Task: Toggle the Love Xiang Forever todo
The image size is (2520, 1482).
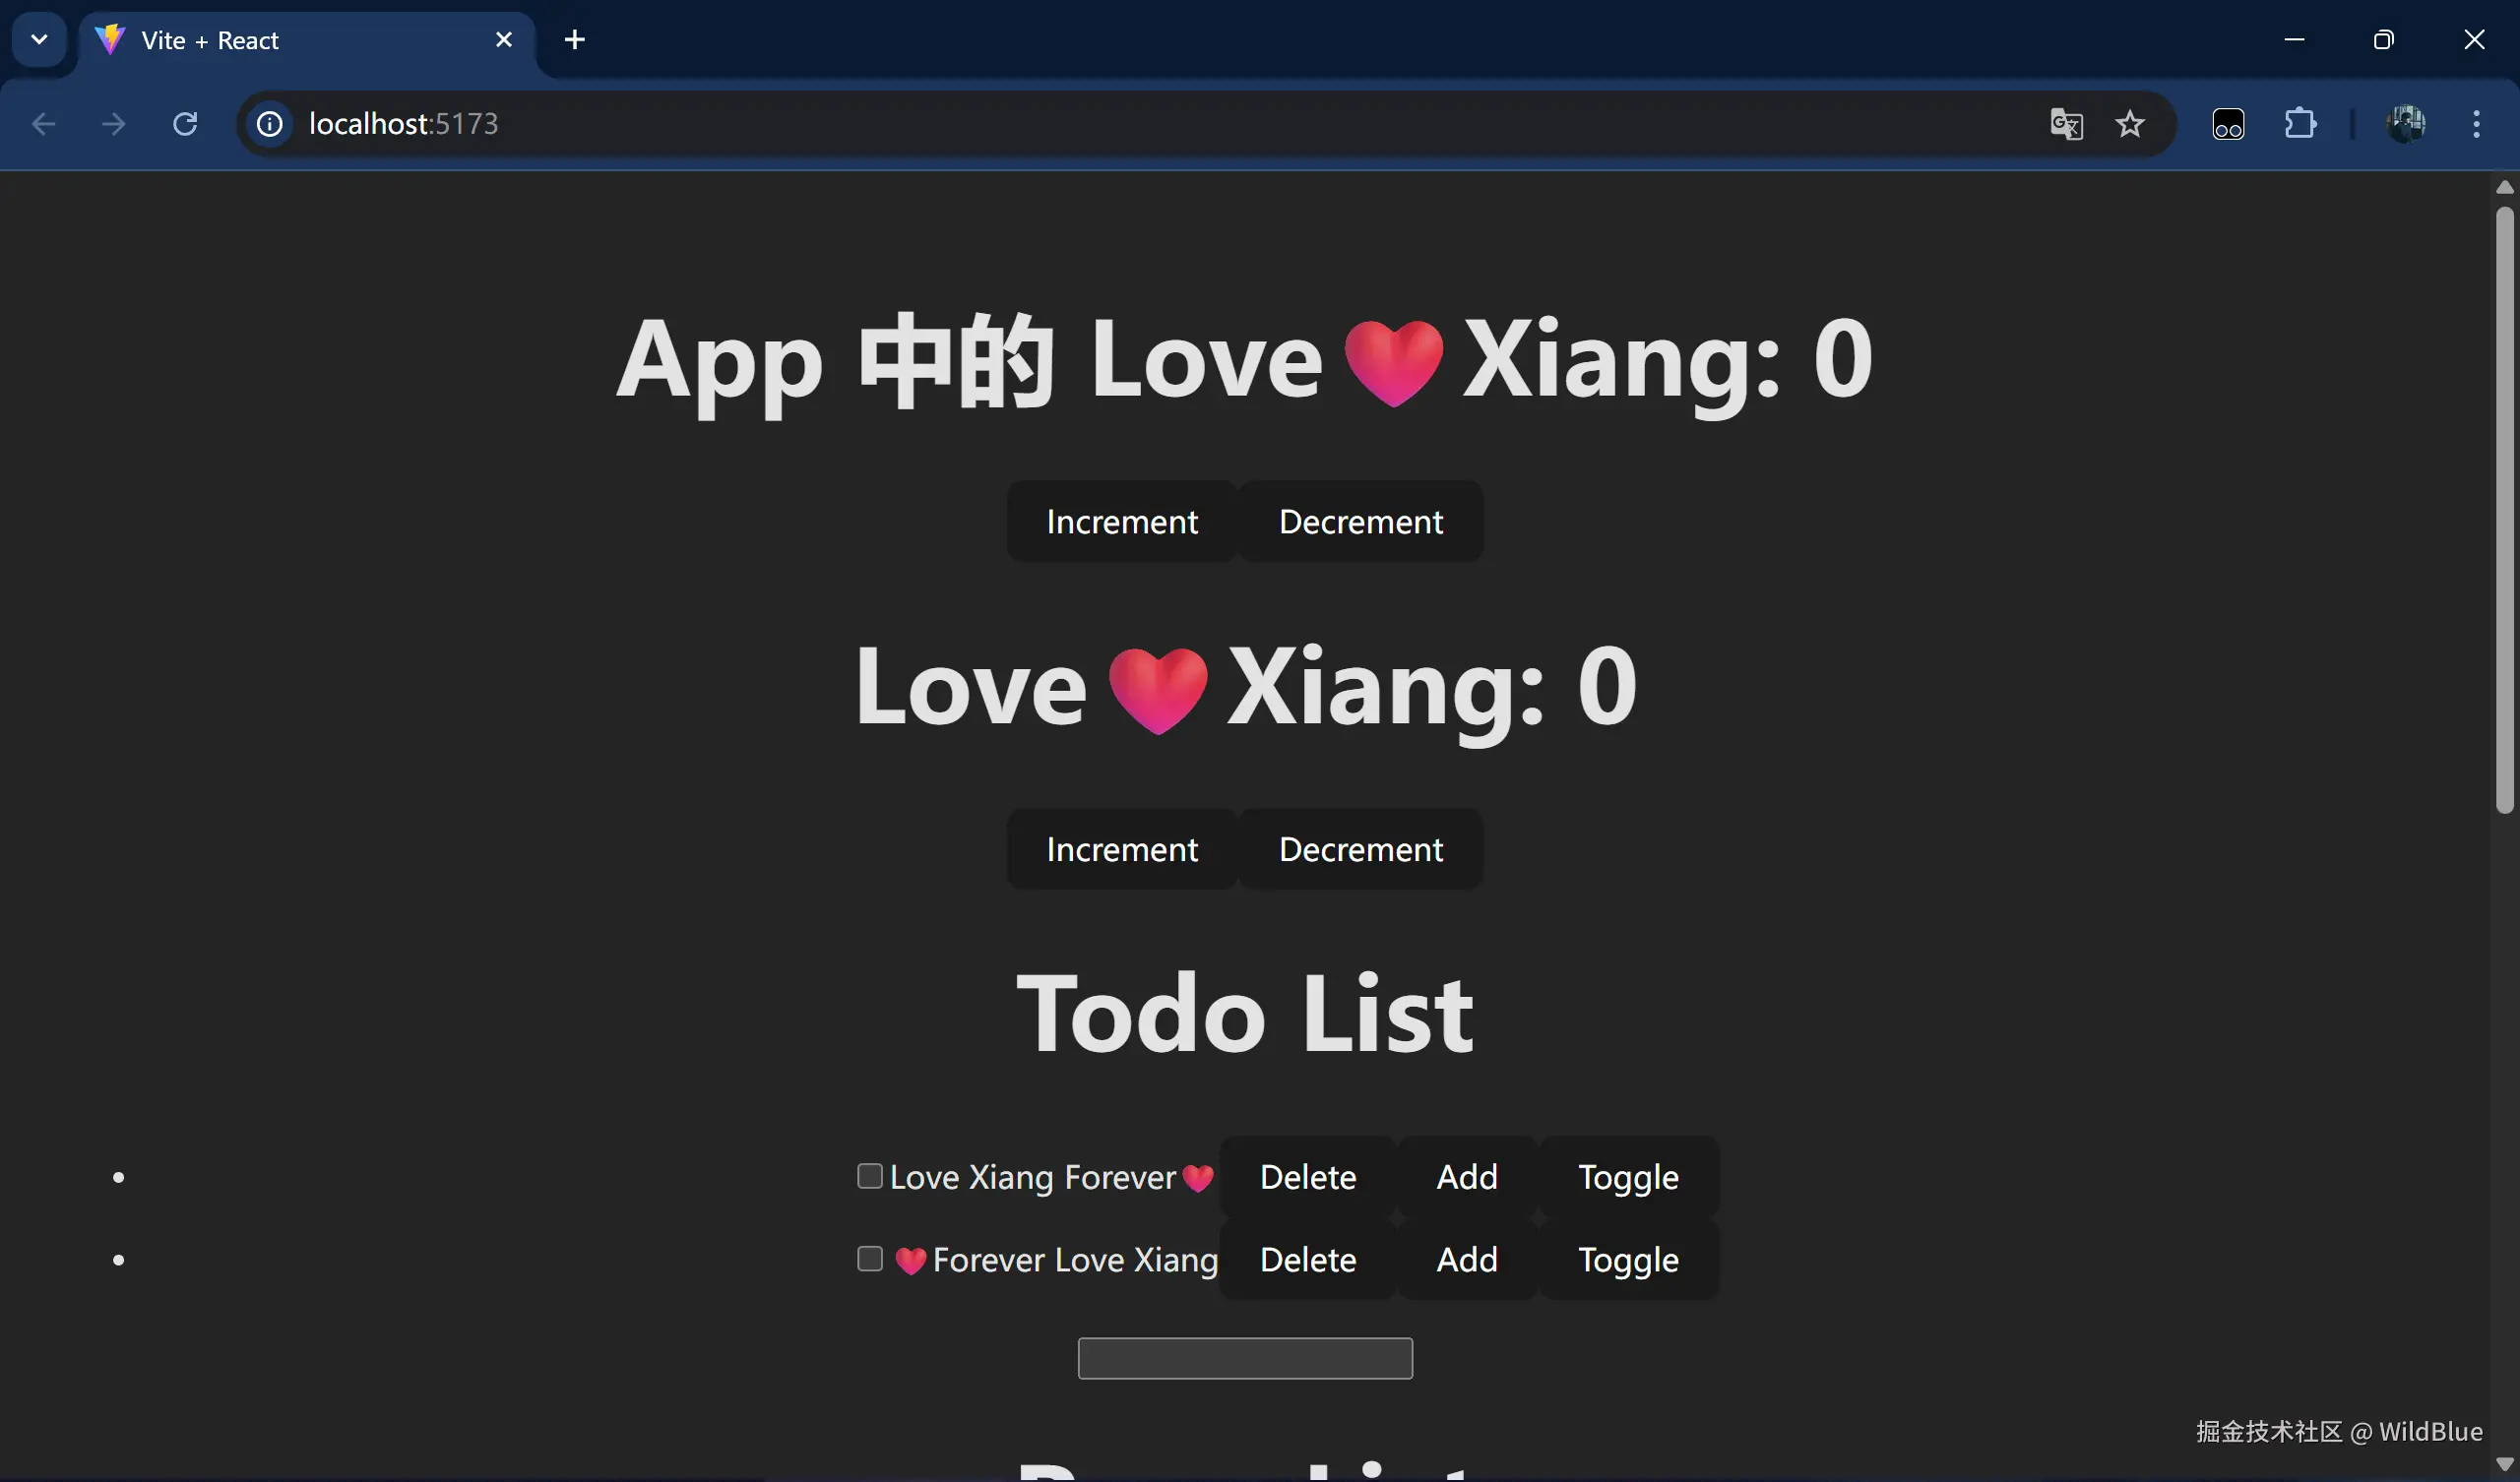Action: 1628,1177
